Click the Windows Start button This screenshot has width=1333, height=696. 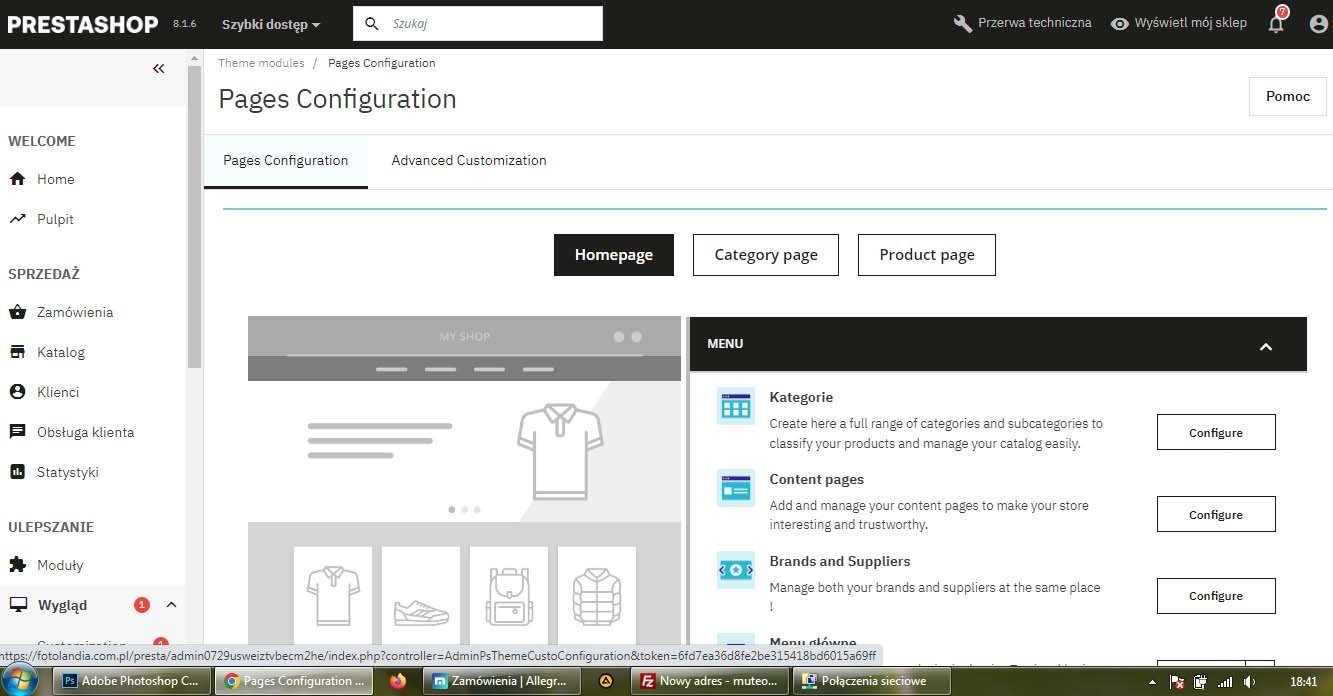[x=19, y=681]
